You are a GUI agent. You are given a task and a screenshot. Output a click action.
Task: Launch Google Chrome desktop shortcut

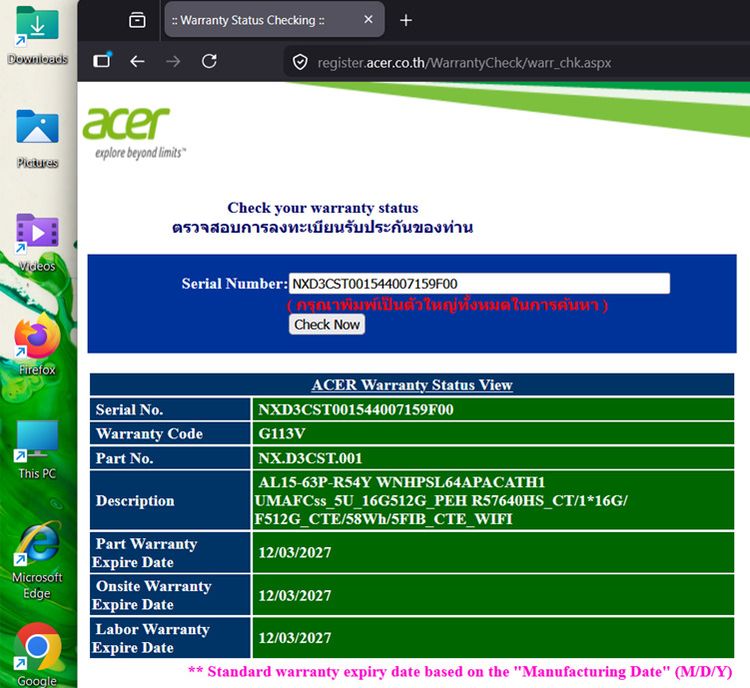point(37,654)
